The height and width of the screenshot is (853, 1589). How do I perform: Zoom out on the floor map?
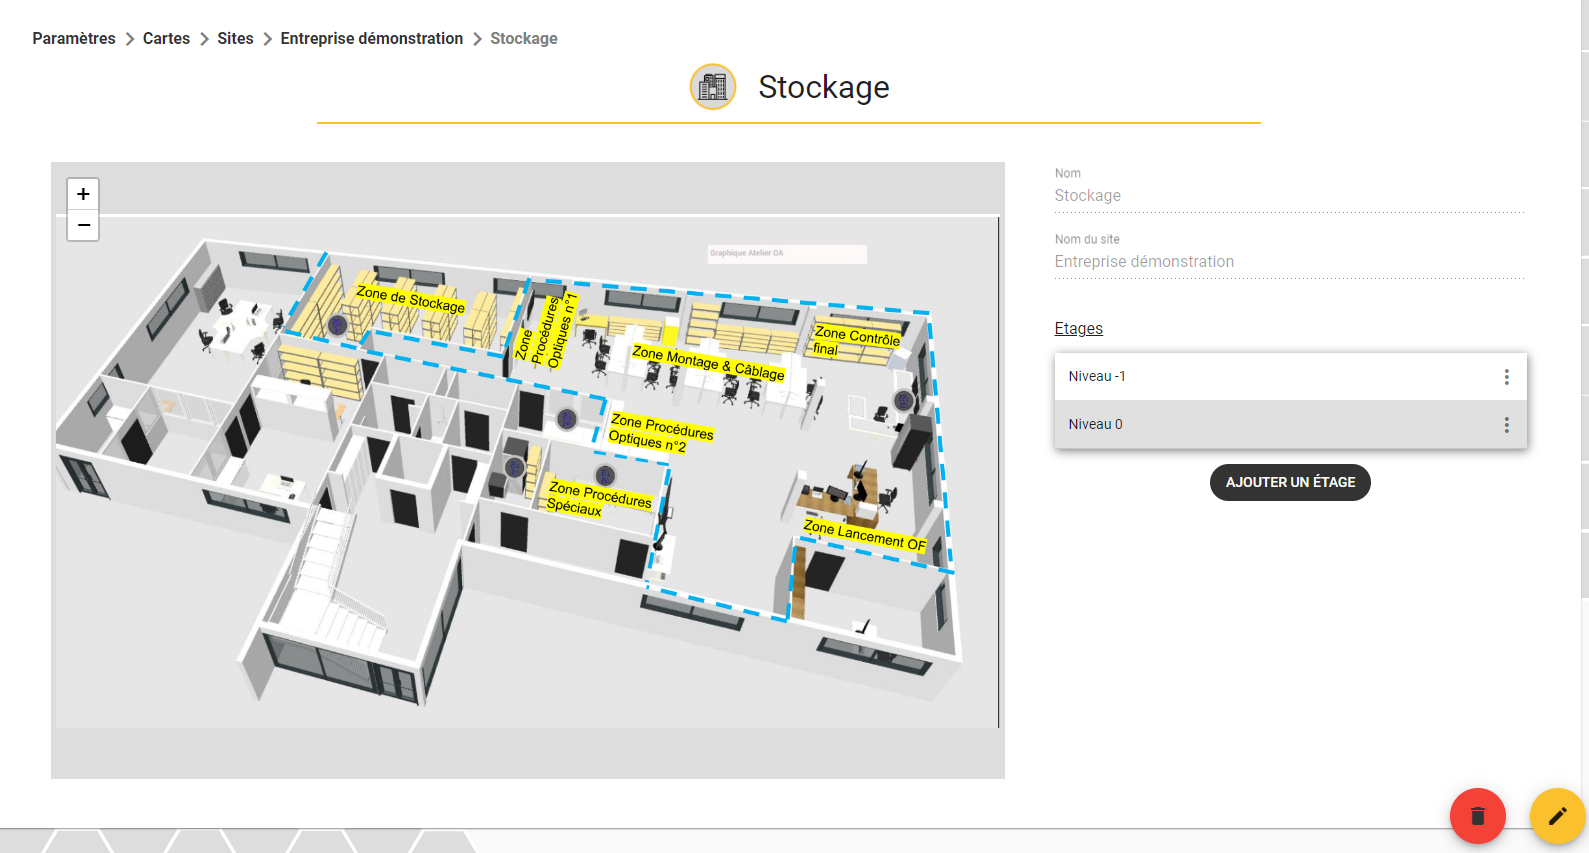click(x=83, y=225)
